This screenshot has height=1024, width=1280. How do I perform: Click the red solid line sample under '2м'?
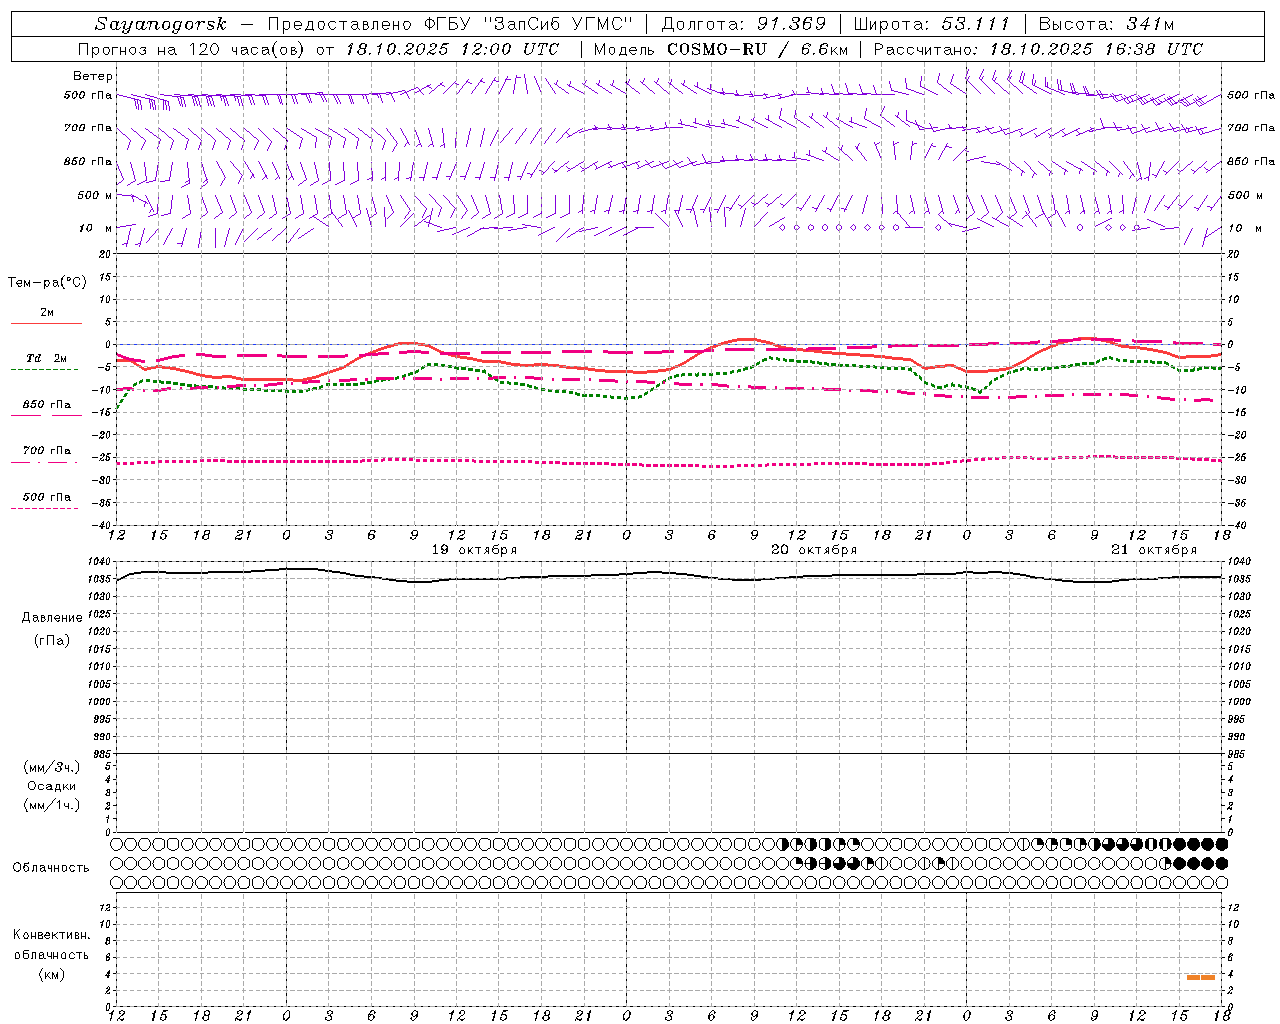(x=46, y=324)
